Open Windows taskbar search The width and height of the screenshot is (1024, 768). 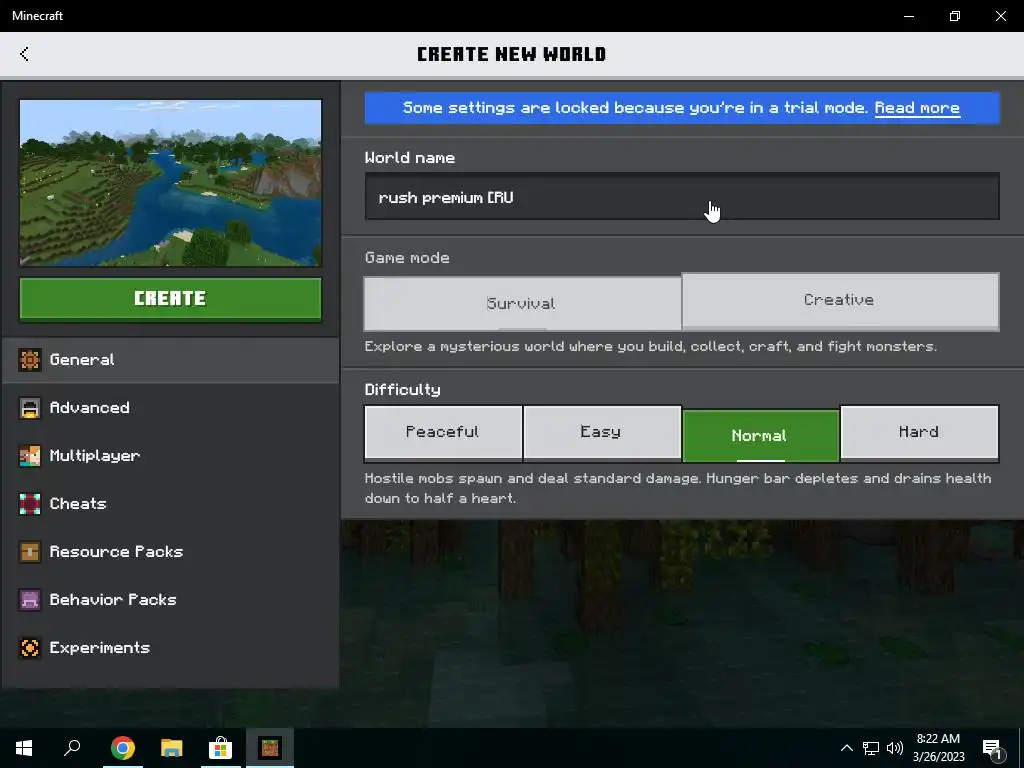coord(72,748)
